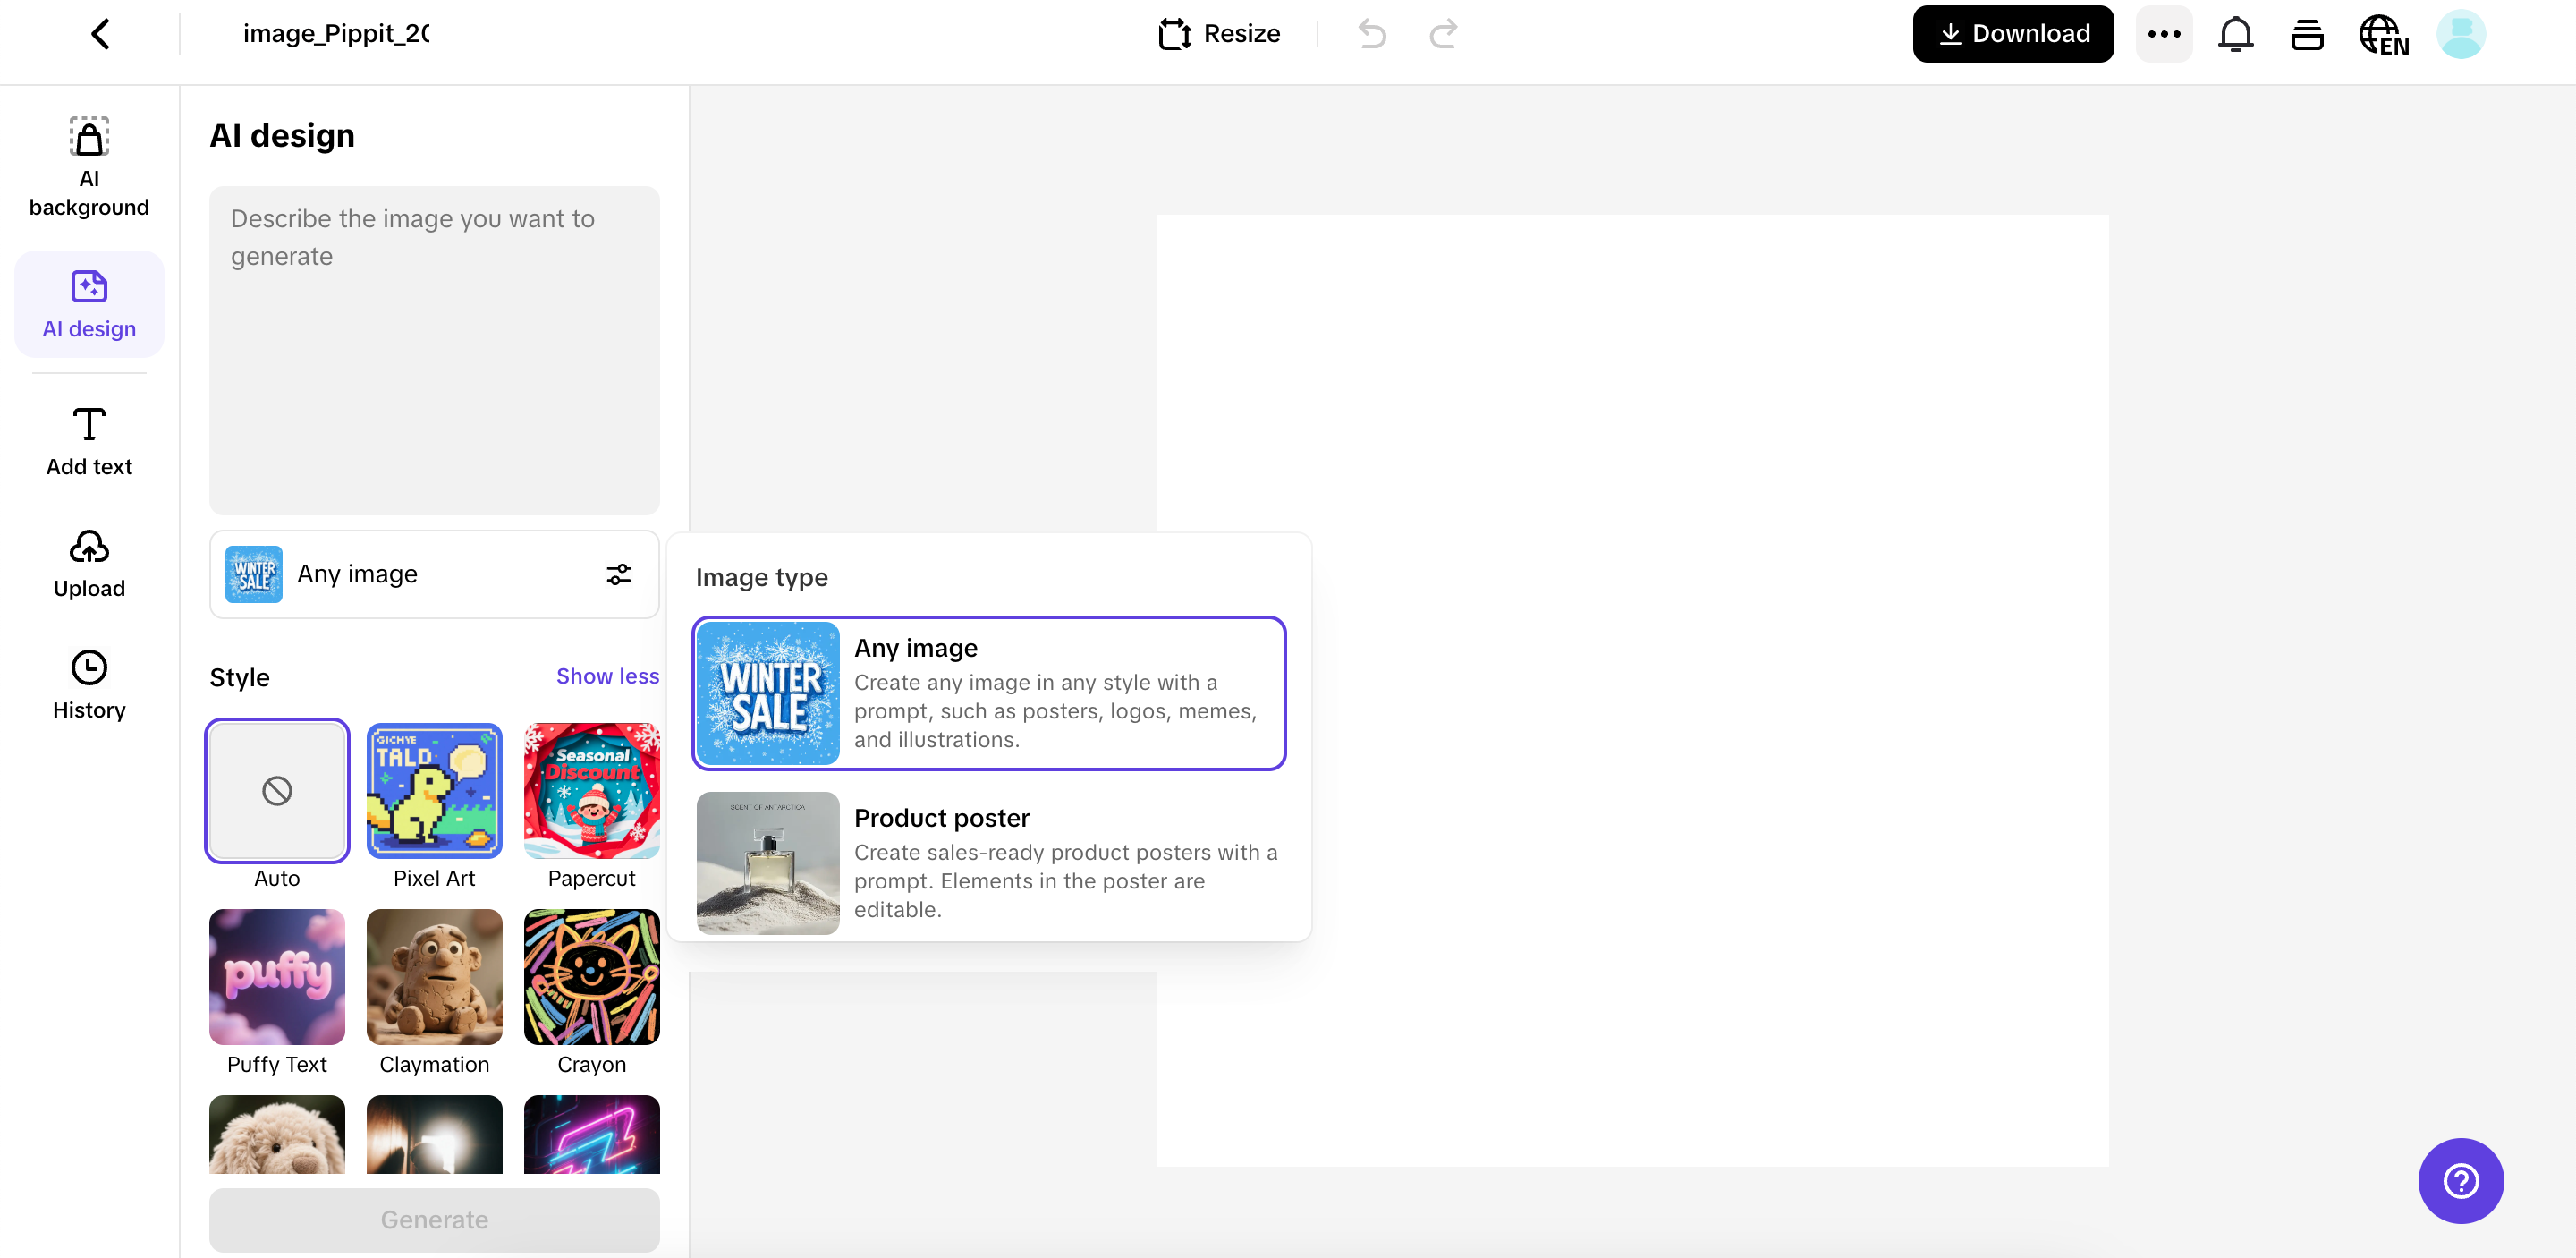Open the notifications bell

point(2236,33)
